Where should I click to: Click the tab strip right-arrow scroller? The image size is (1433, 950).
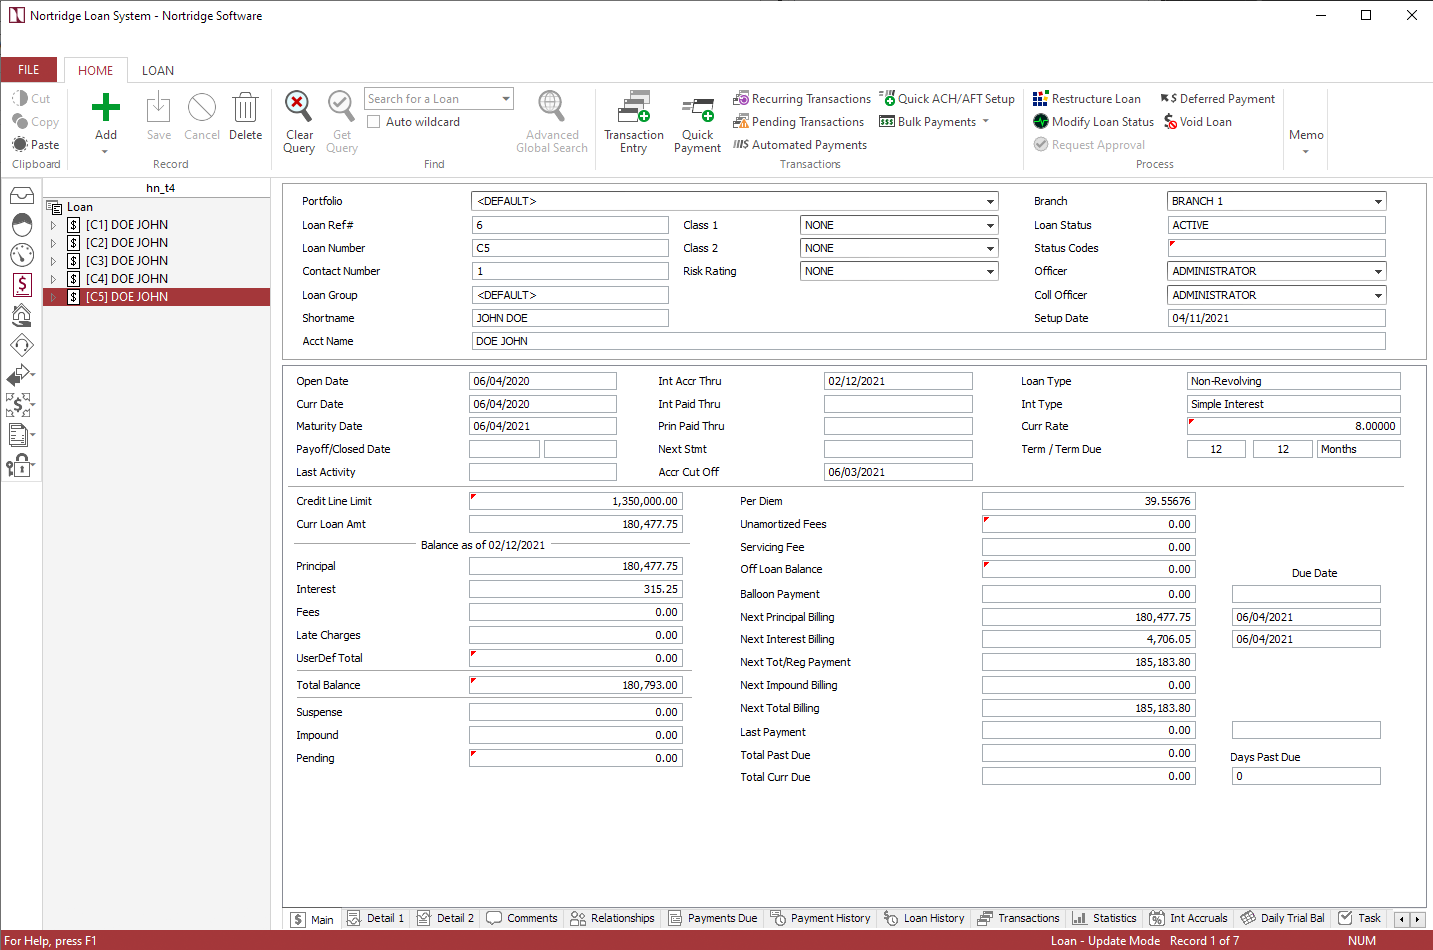pyautogui.click(x=1417, y=919)
